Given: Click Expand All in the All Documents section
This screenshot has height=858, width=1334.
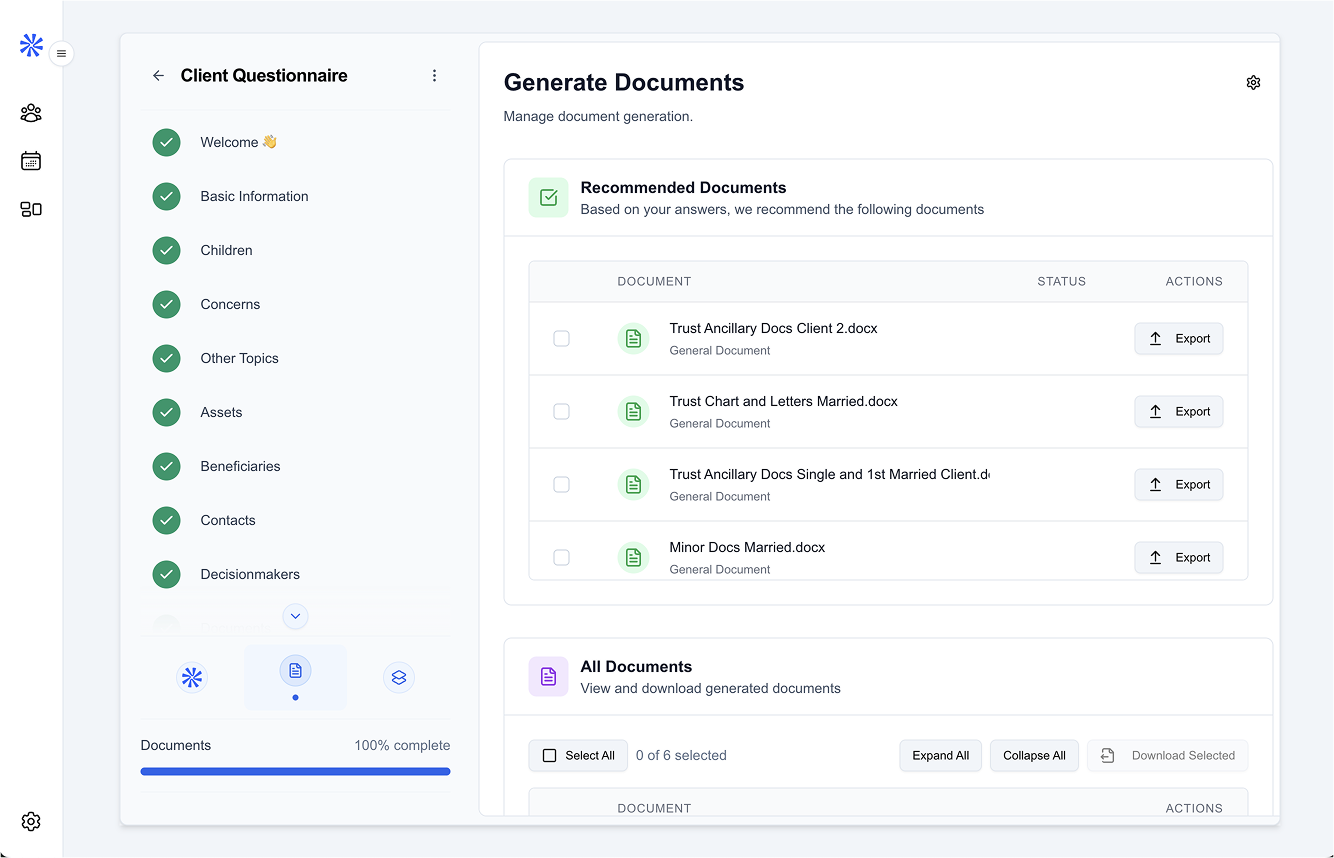Looking at the screenshot, I should 940,755.
